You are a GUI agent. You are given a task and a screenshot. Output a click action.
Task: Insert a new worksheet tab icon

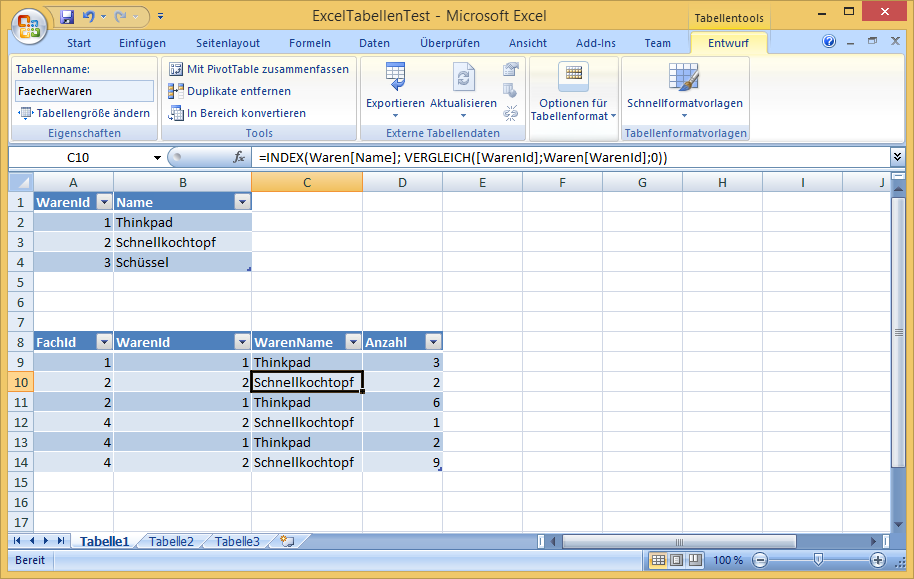coord(287,541)
